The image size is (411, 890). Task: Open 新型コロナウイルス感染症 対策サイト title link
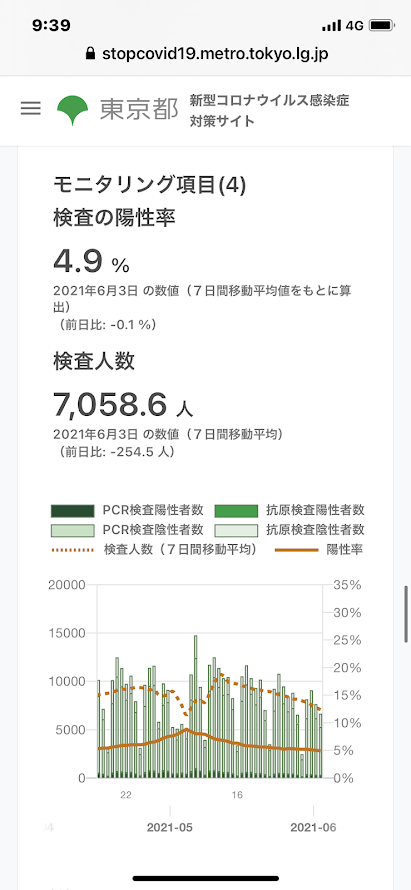269,111
